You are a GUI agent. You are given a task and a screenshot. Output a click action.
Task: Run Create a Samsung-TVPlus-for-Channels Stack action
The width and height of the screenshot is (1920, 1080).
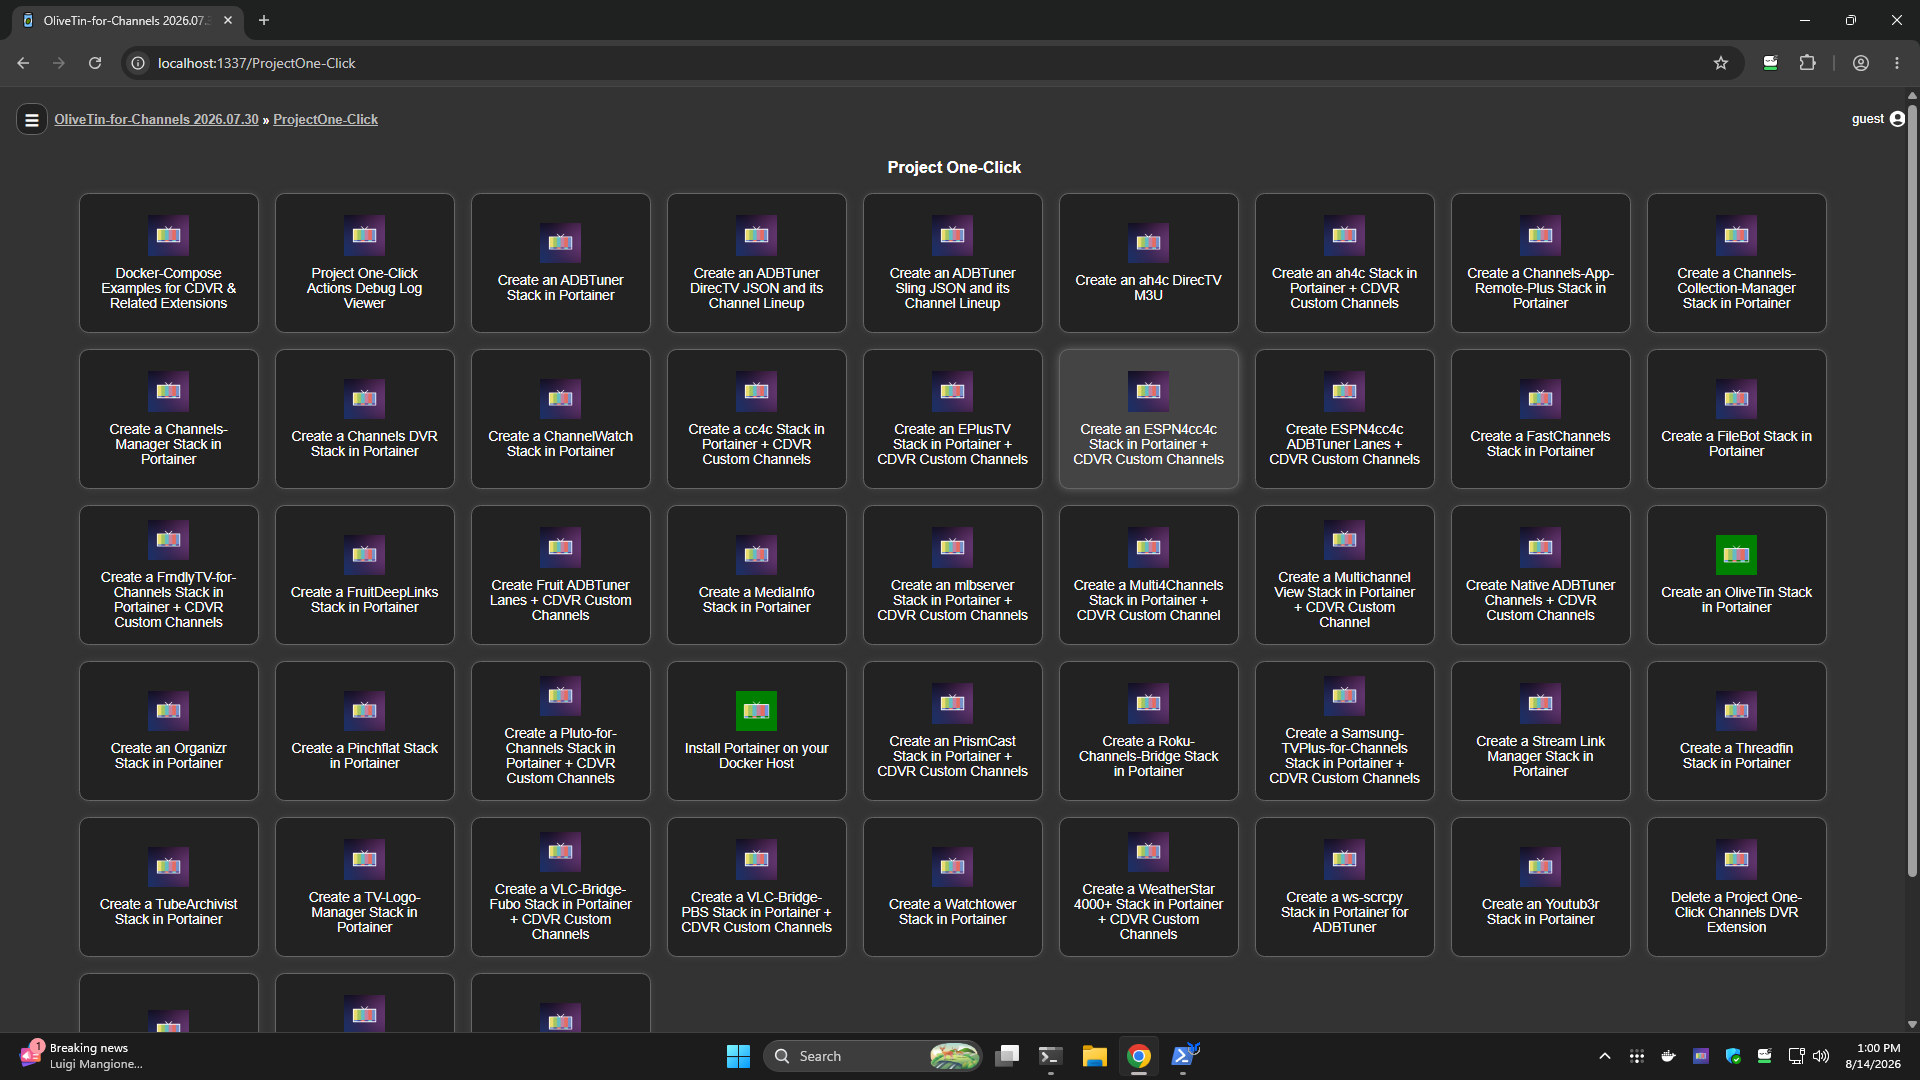pos(1345,731)
